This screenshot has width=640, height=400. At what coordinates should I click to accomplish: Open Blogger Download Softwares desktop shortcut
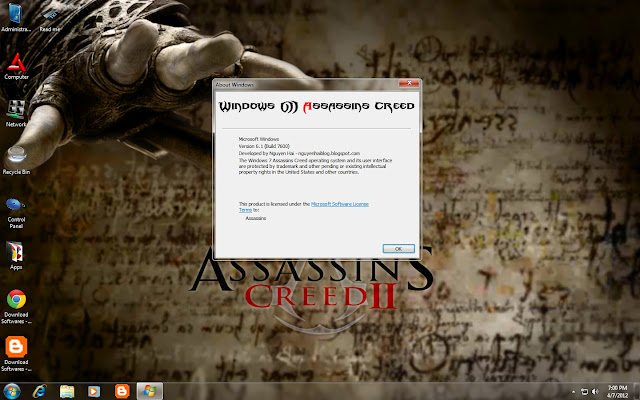[16, 353]
